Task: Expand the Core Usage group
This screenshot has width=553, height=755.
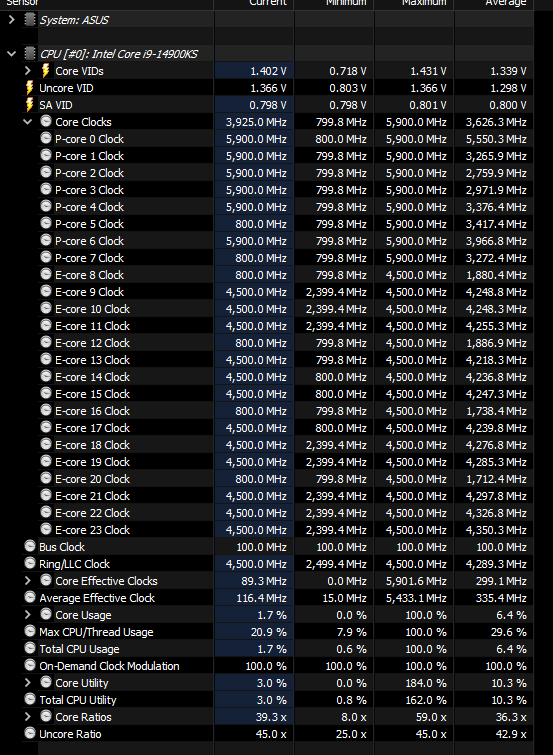Action: click(x=28, y=615)
